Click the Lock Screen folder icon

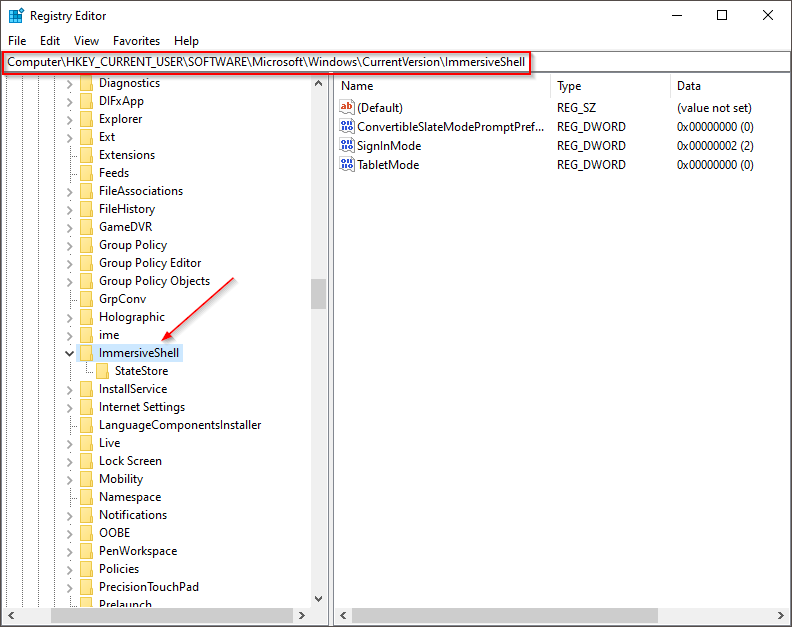point(86,461)
